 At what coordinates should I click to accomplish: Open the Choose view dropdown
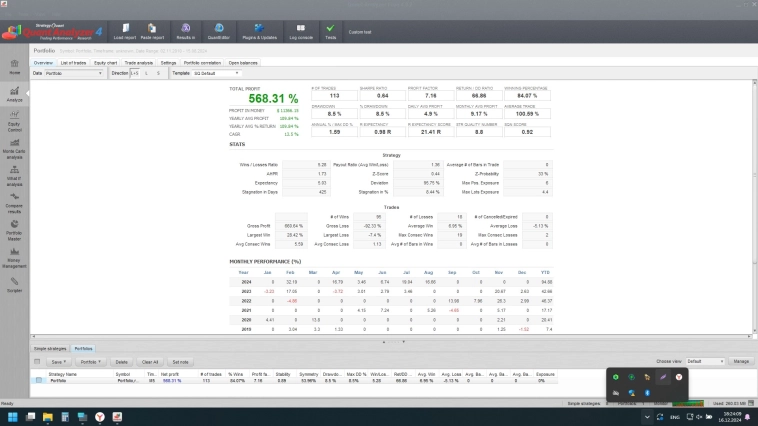[x=705, y=361]
